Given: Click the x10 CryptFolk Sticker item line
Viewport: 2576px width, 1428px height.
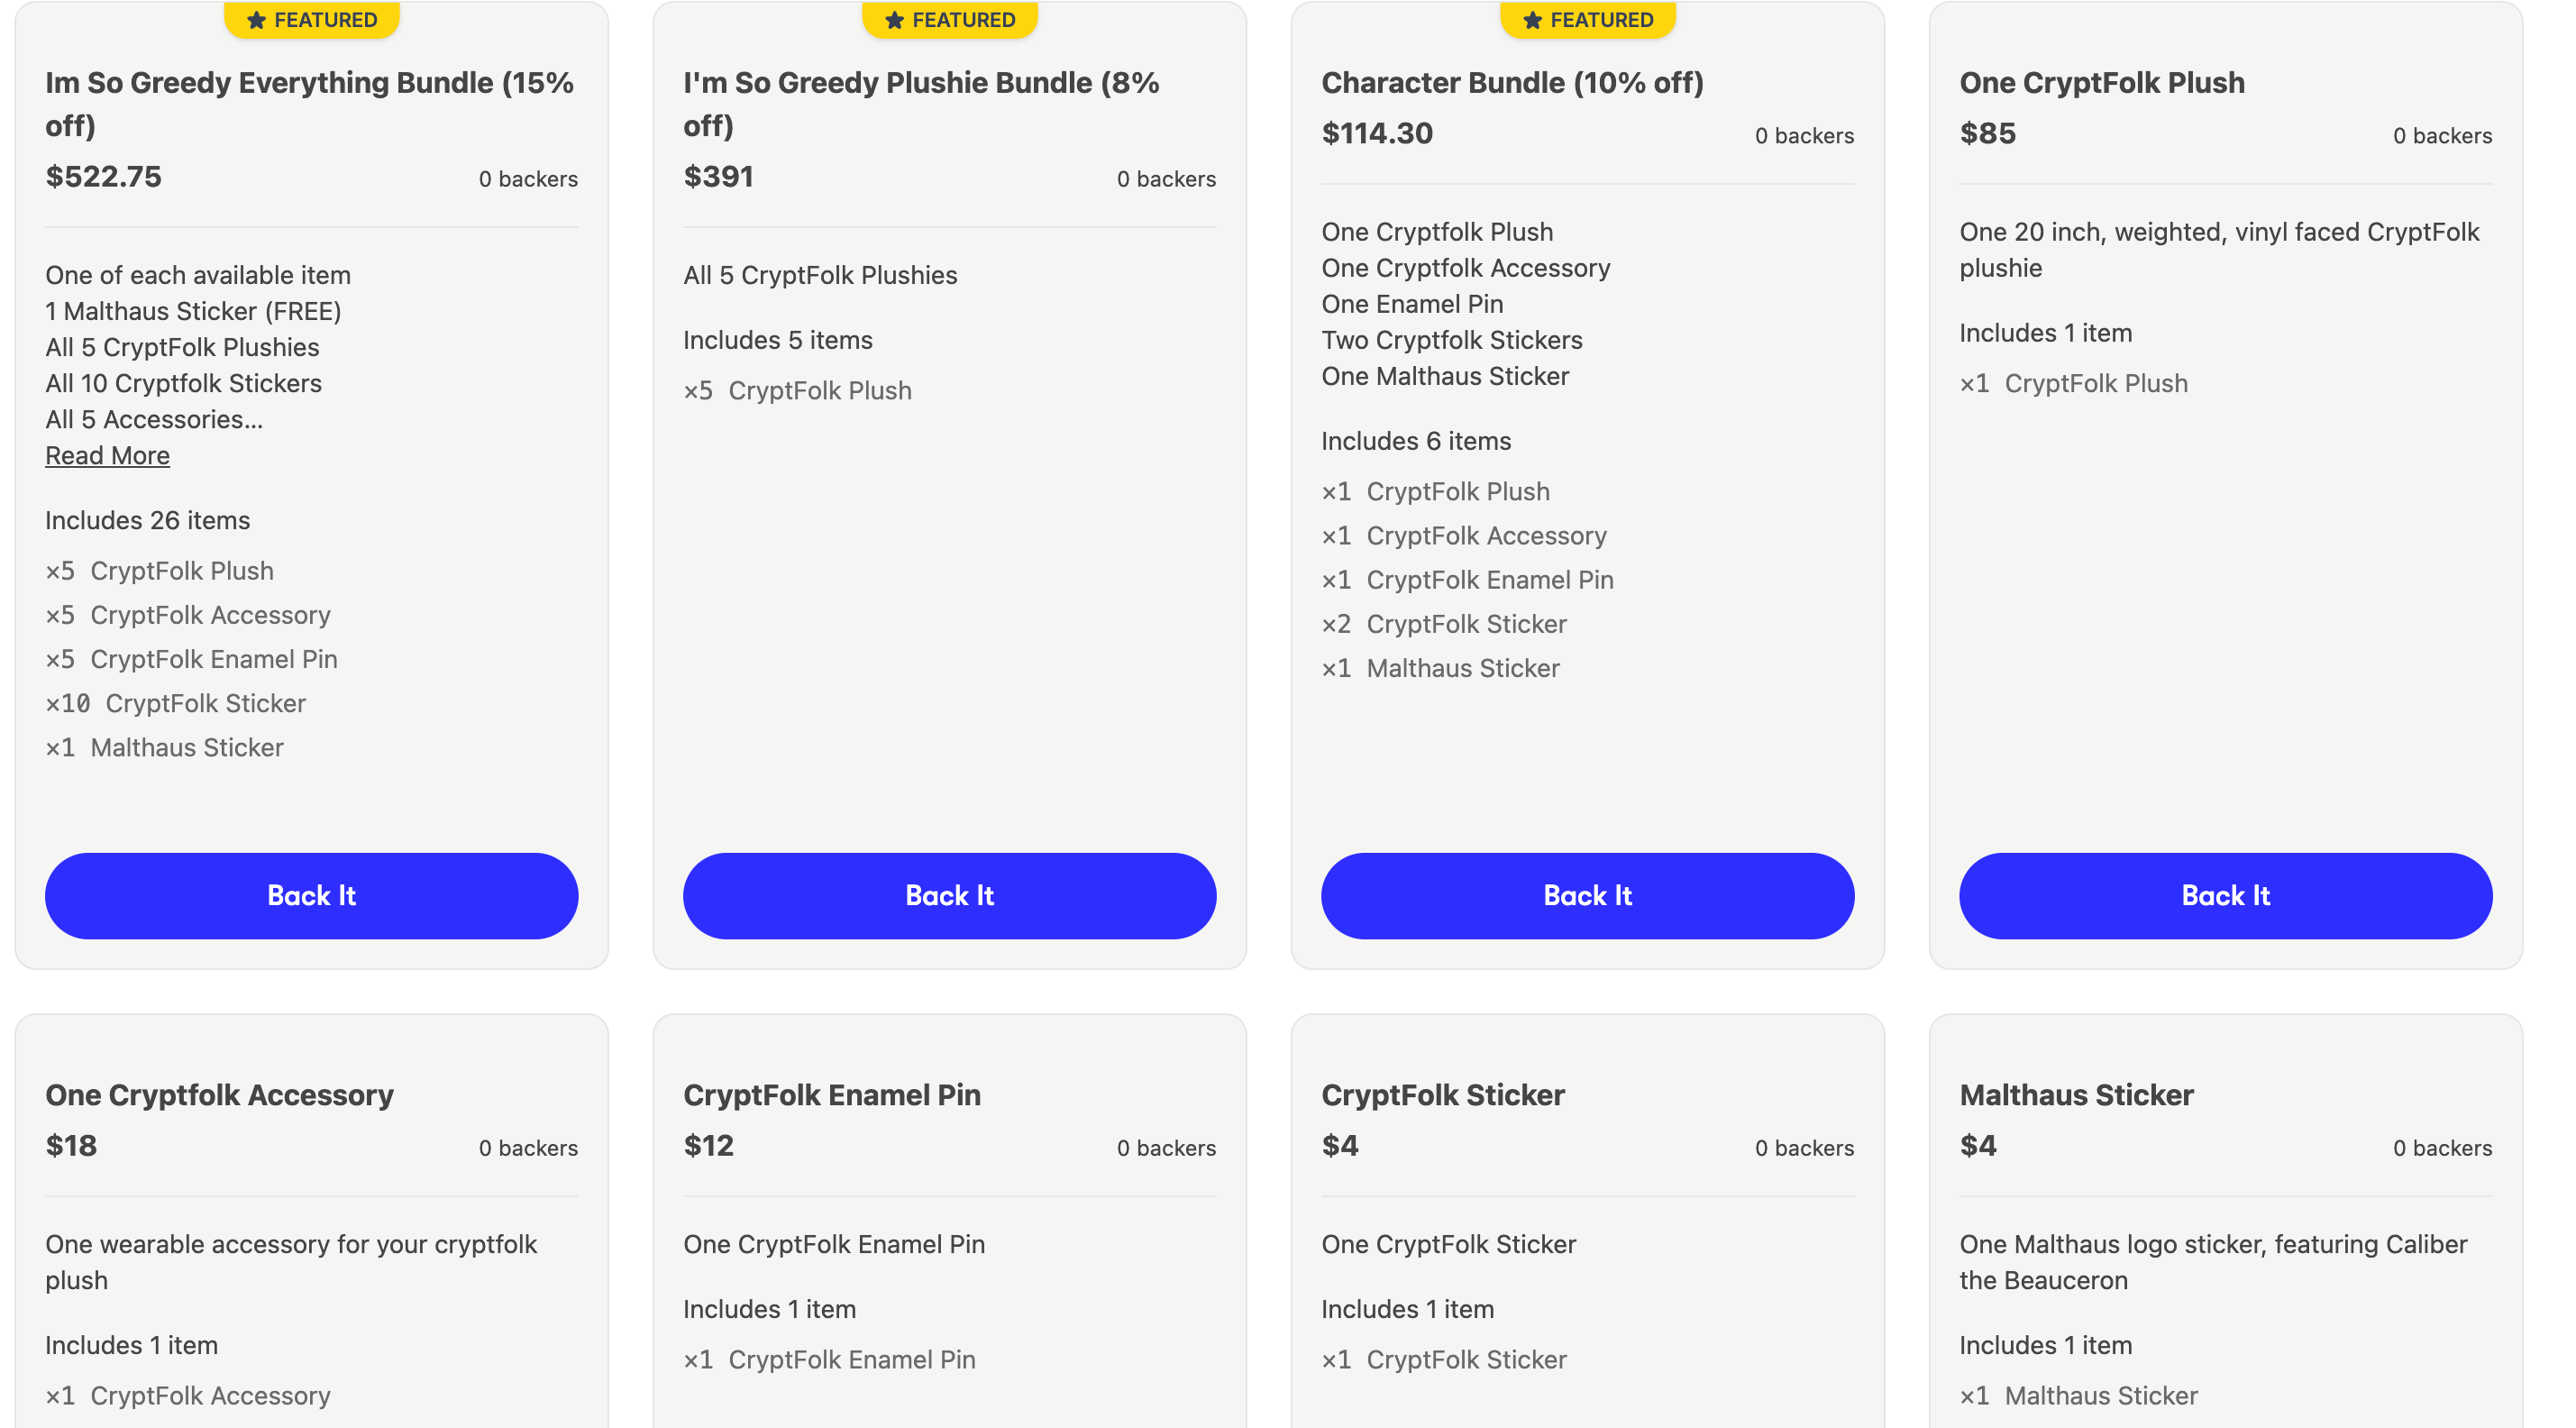Looking at the screenshot, I should (176, 704).
